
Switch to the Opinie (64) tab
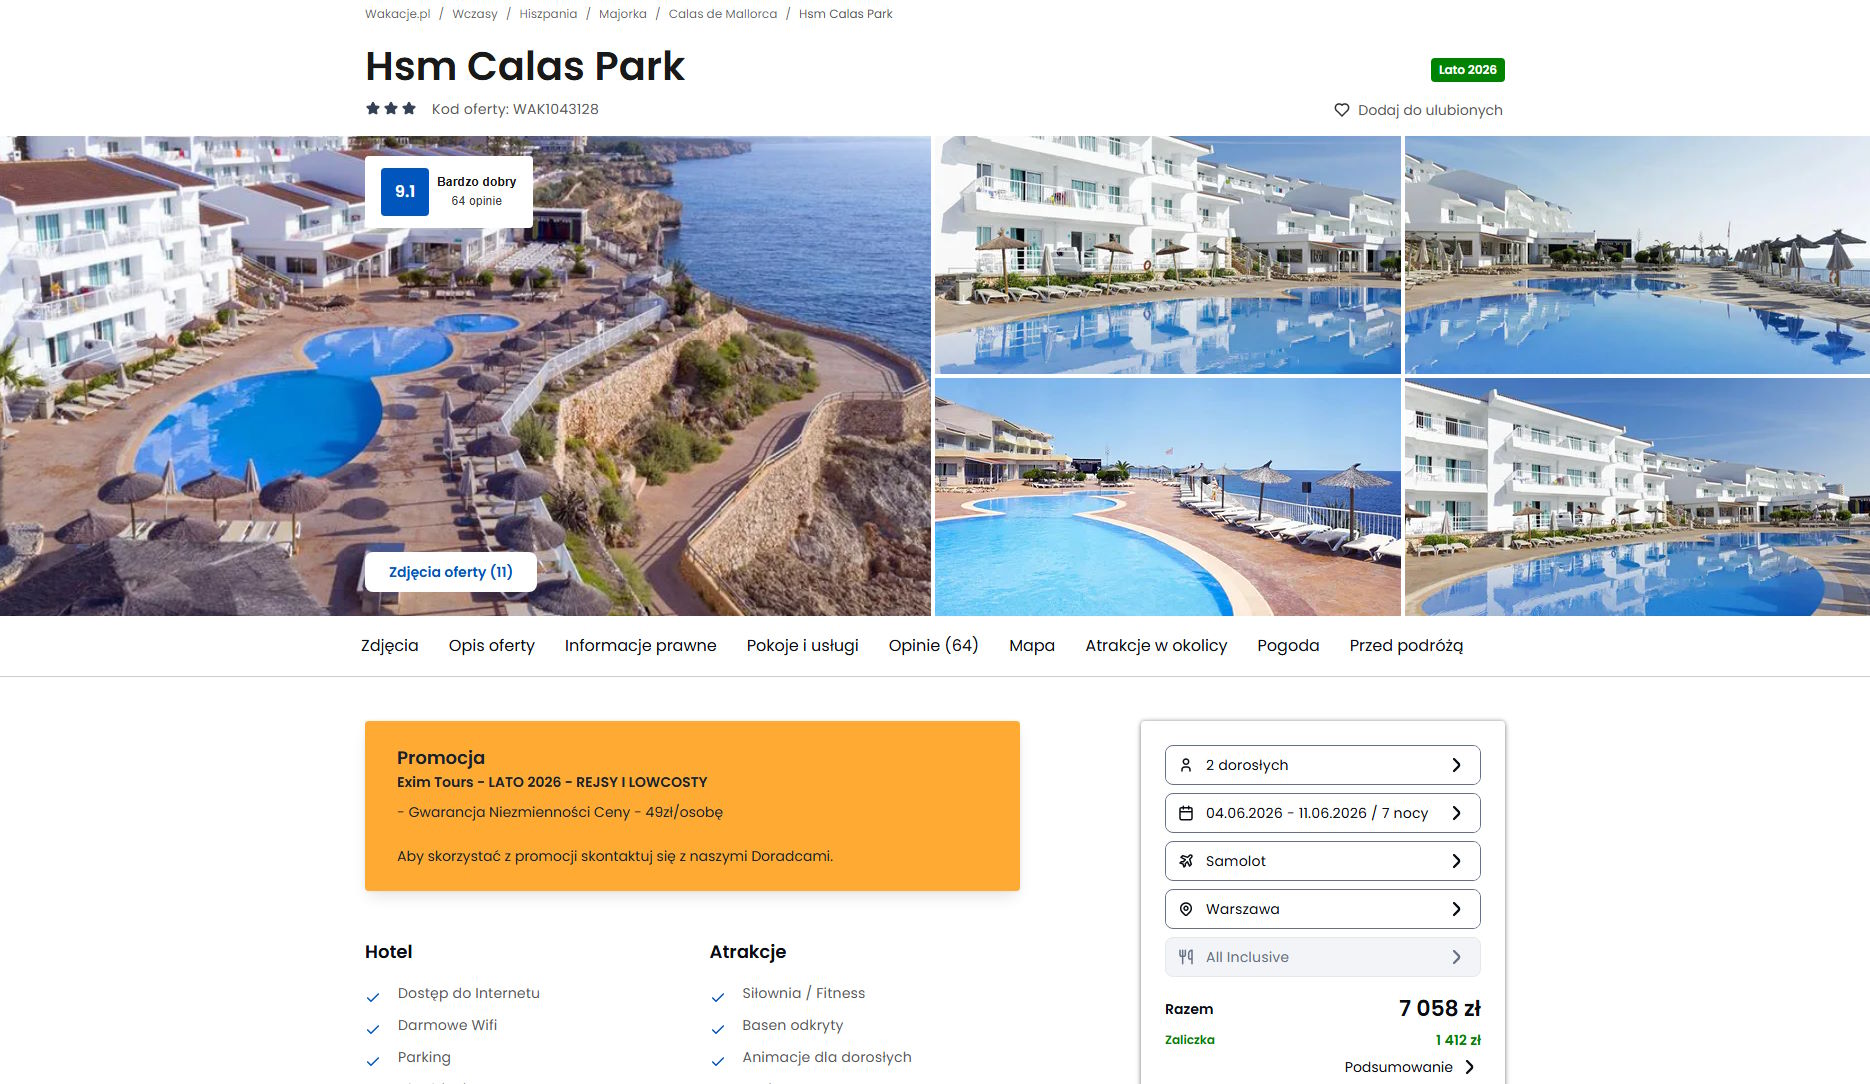click(933, 646)
